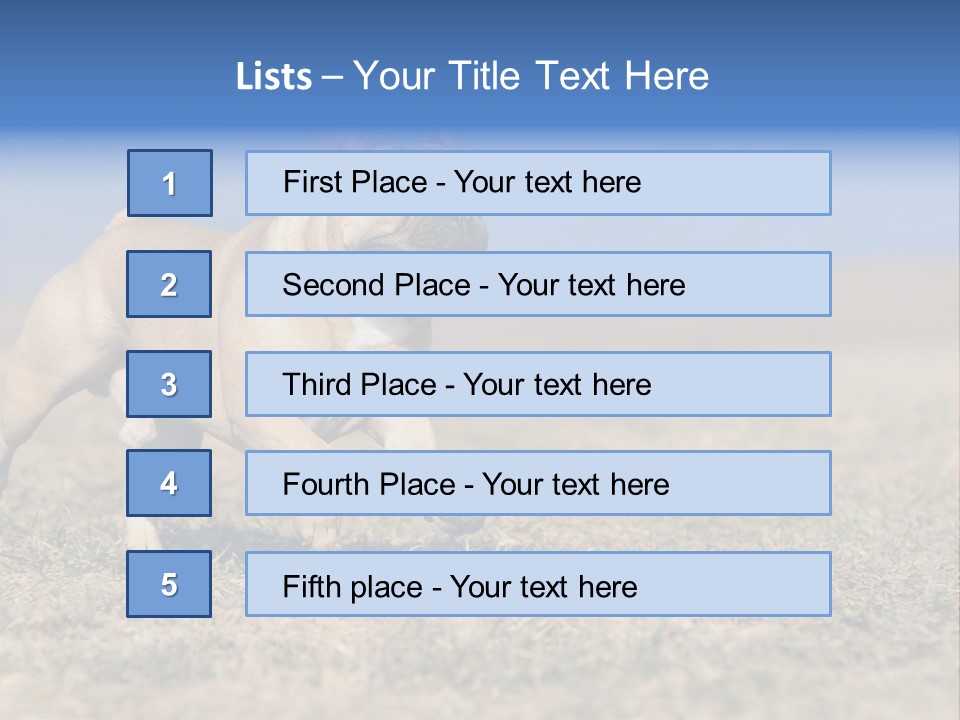This screenshot has height=720, width=960.
Task: Click the word 'First' in the list
Action: click(x=312, y=183)
